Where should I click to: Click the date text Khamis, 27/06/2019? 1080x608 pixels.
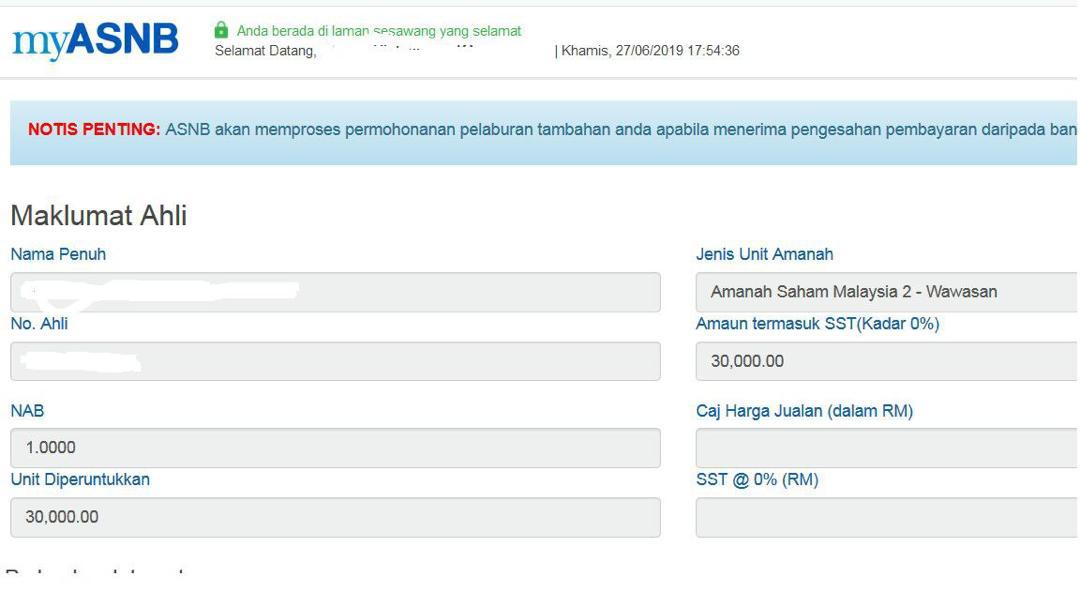coord(621,50)
